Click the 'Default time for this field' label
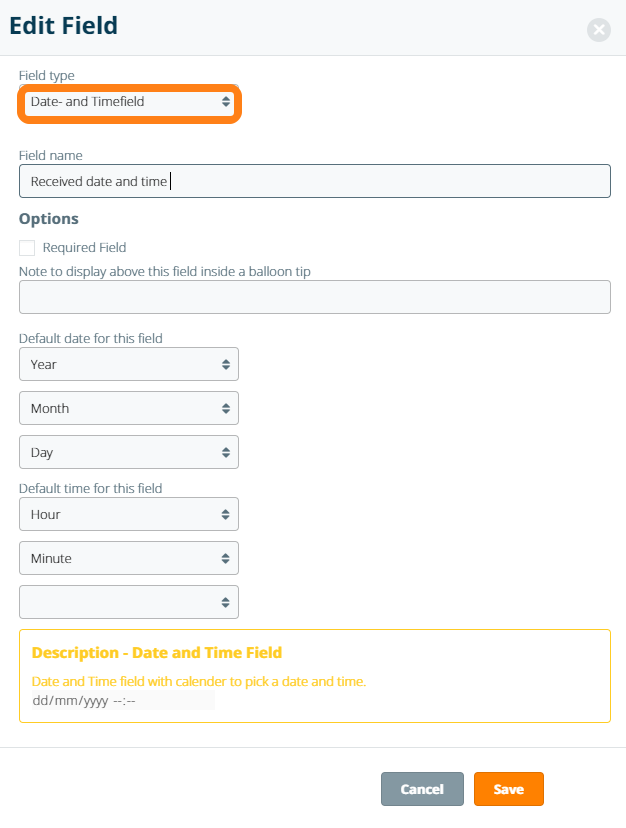Image resolution: width=626 pixels, height=828 pixels. (91, 488)
